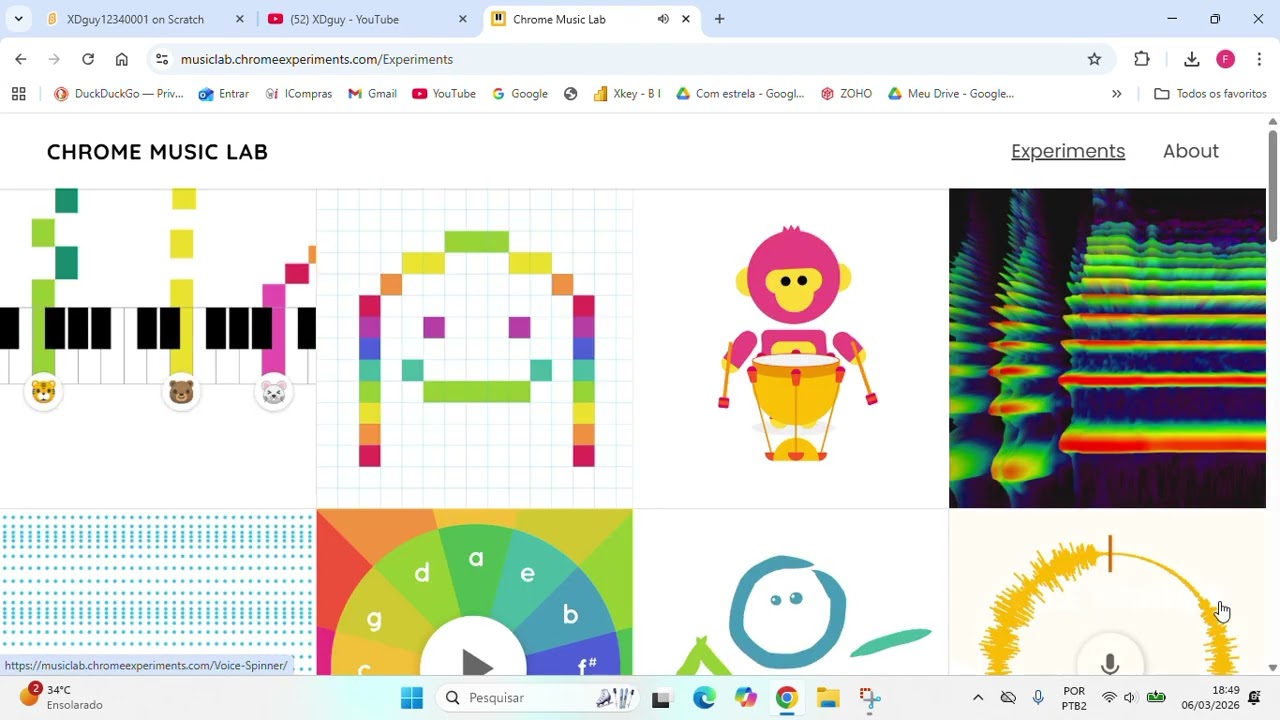The image size is (1280, 720).
Task: Click the Pesquisar taskbar search box
Action: point(540,698)
